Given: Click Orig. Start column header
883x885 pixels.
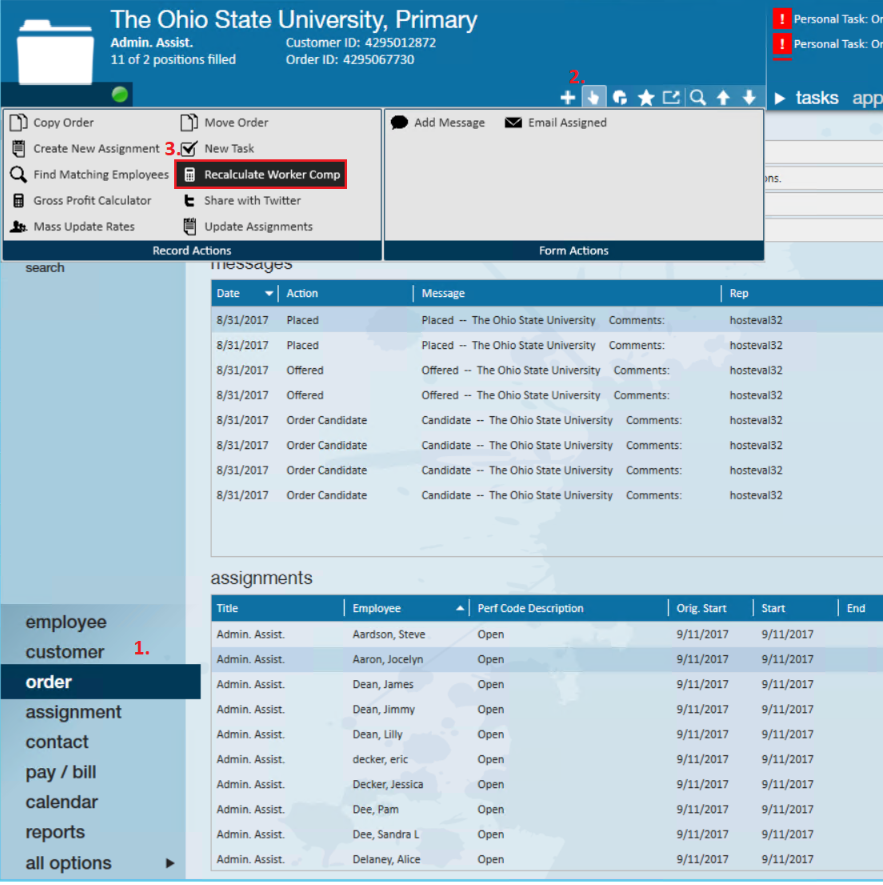Looking at the screenshot, I should [701, 608].
